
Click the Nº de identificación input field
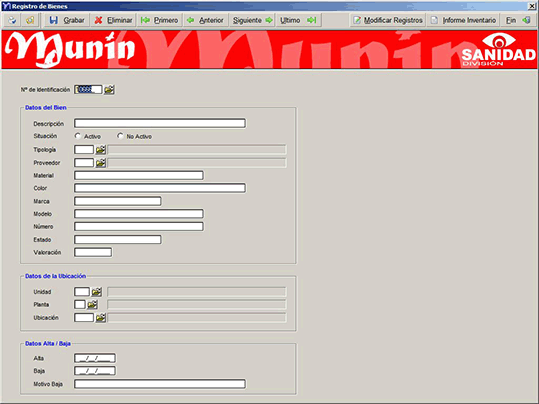pyautogui.click(x=88, y=89)
